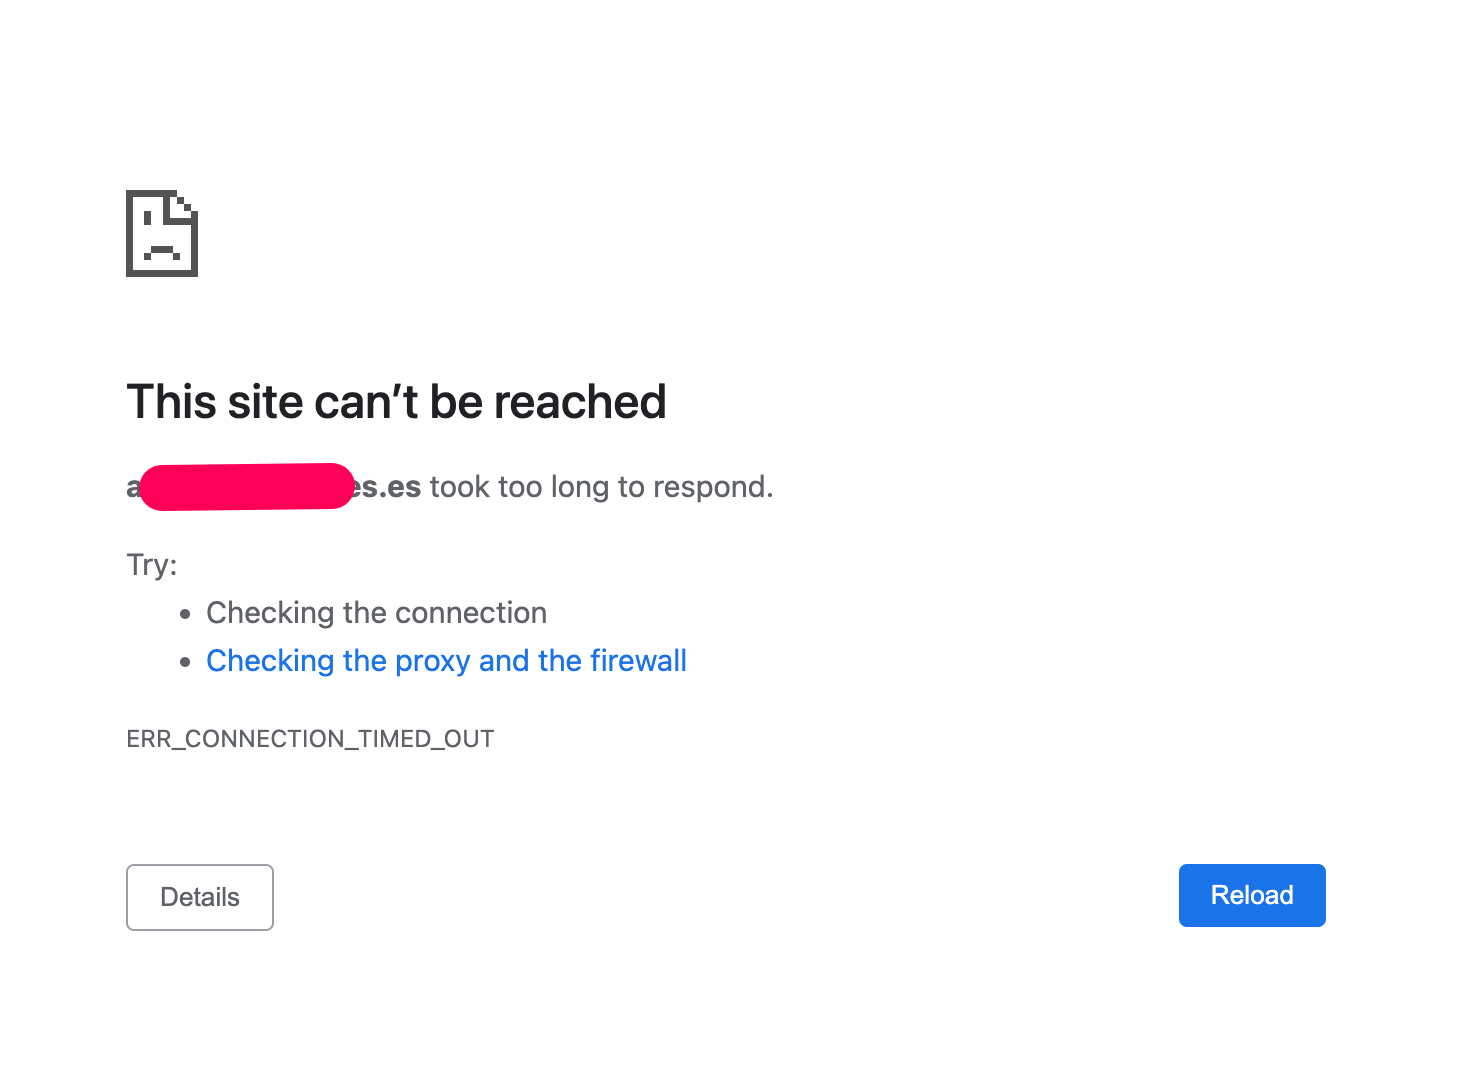
Task: Click the folded corner of the page icon
Action: [x=182, y=206]
